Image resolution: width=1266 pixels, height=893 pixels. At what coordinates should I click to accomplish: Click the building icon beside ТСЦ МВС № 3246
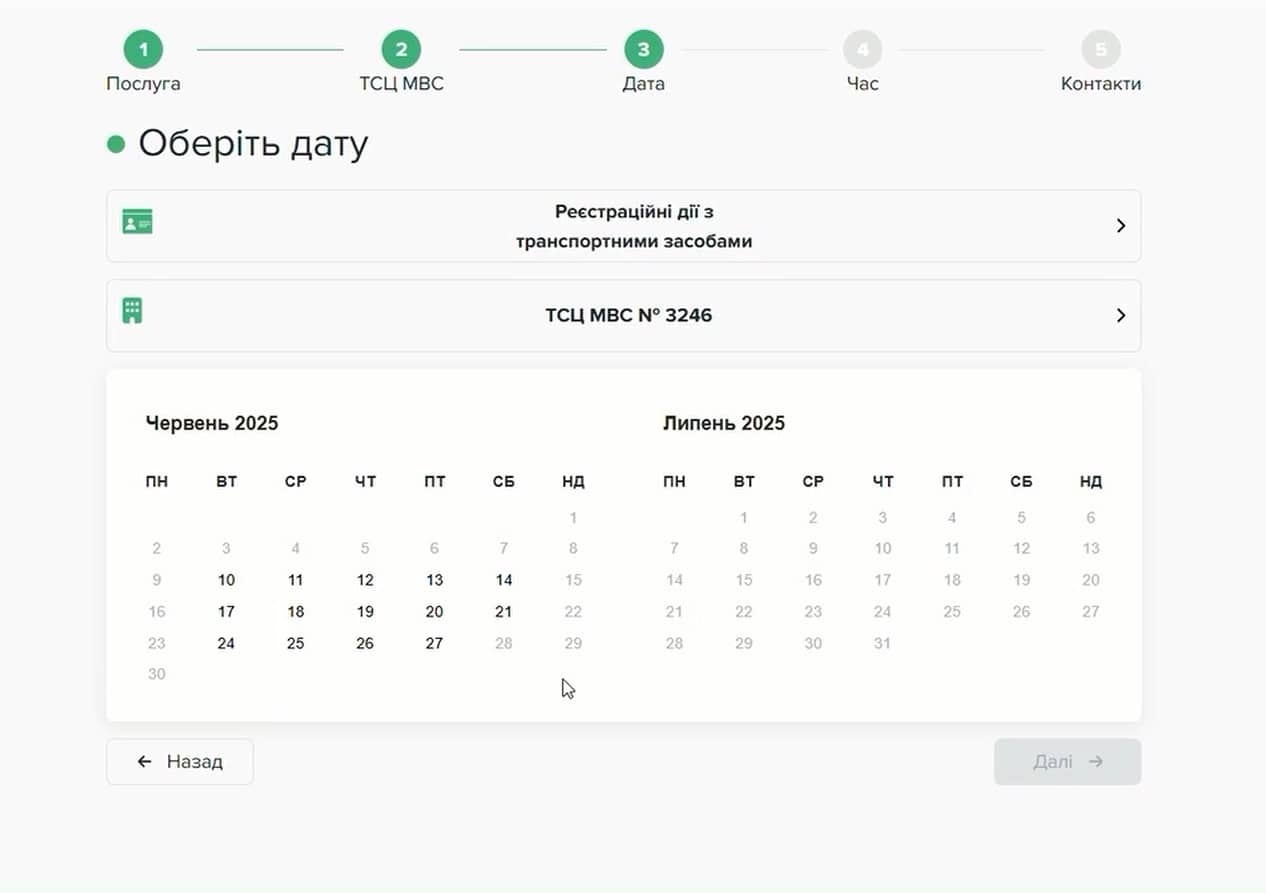click(x=132, y=310)
